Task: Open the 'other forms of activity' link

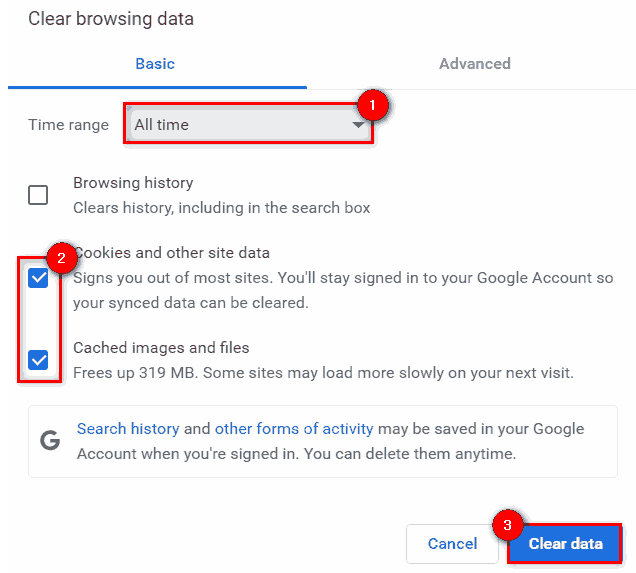Action: coord(294,428)
